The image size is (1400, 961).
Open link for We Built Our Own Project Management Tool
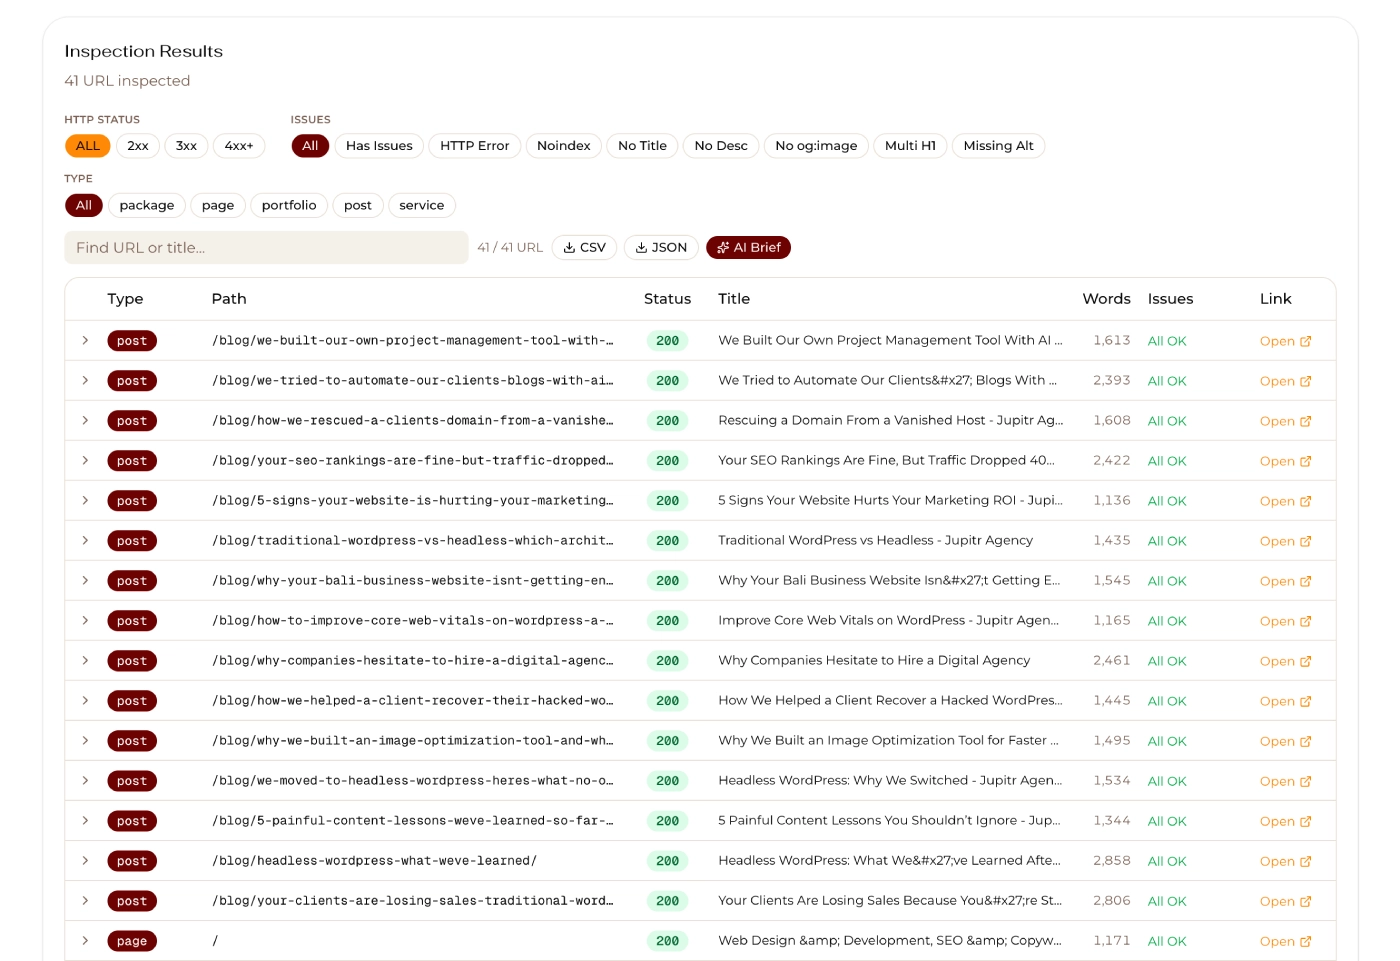[1285, 341]
